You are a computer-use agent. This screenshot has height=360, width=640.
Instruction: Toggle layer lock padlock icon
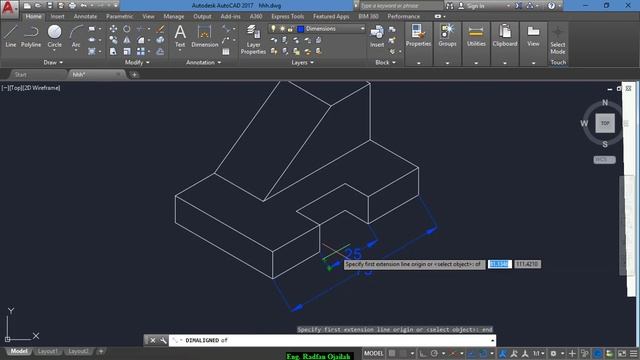coord(290,29)
